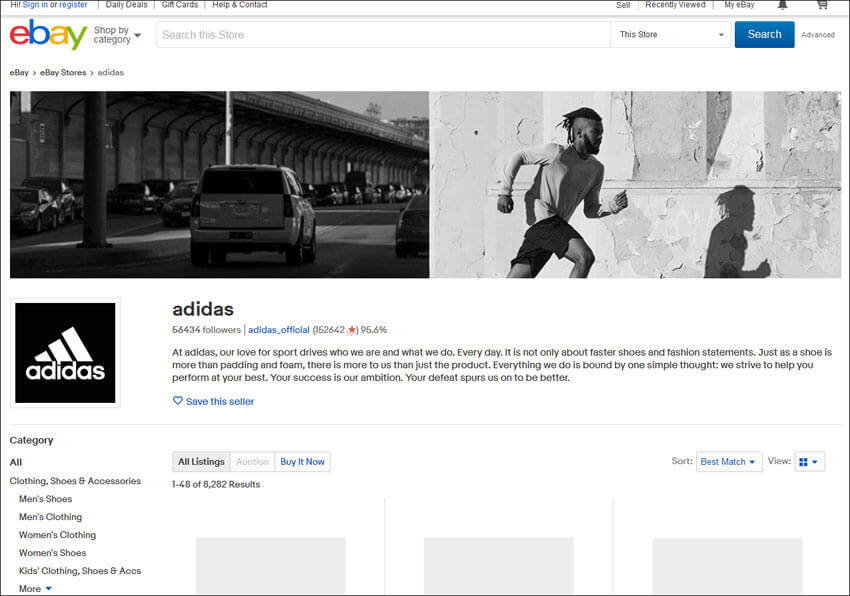Select the All Listings tab

pos(201,462)
